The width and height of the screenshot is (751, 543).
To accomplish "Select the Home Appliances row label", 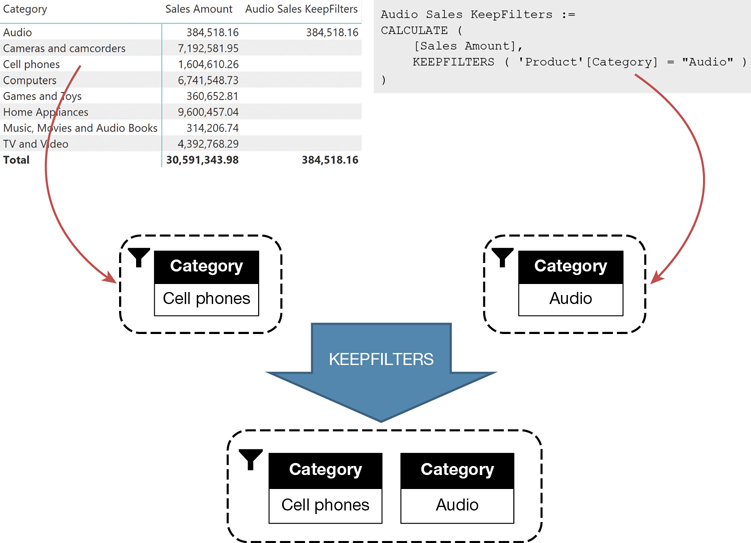I will [x=46, y=112].
